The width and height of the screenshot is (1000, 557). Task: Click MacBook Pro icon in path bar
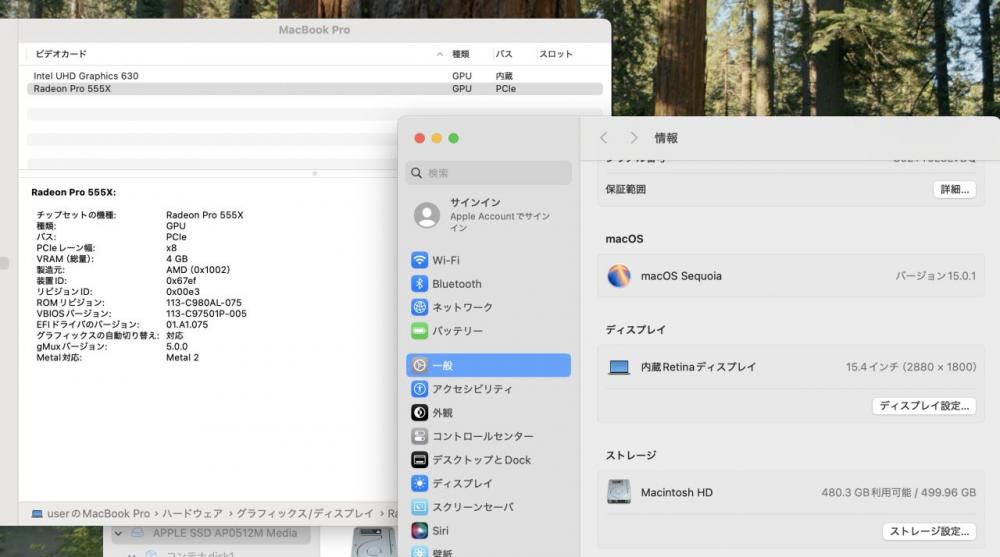point(37,514)
